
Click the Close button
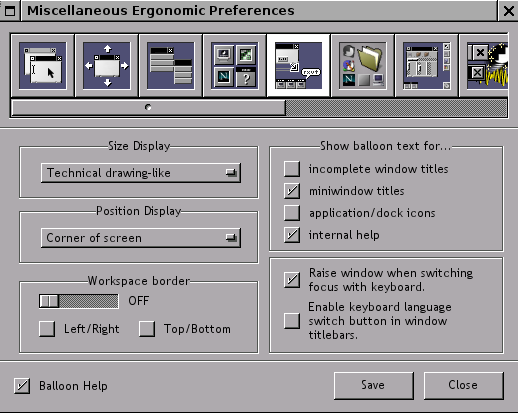pyautogui.click(x=463, y=385)
